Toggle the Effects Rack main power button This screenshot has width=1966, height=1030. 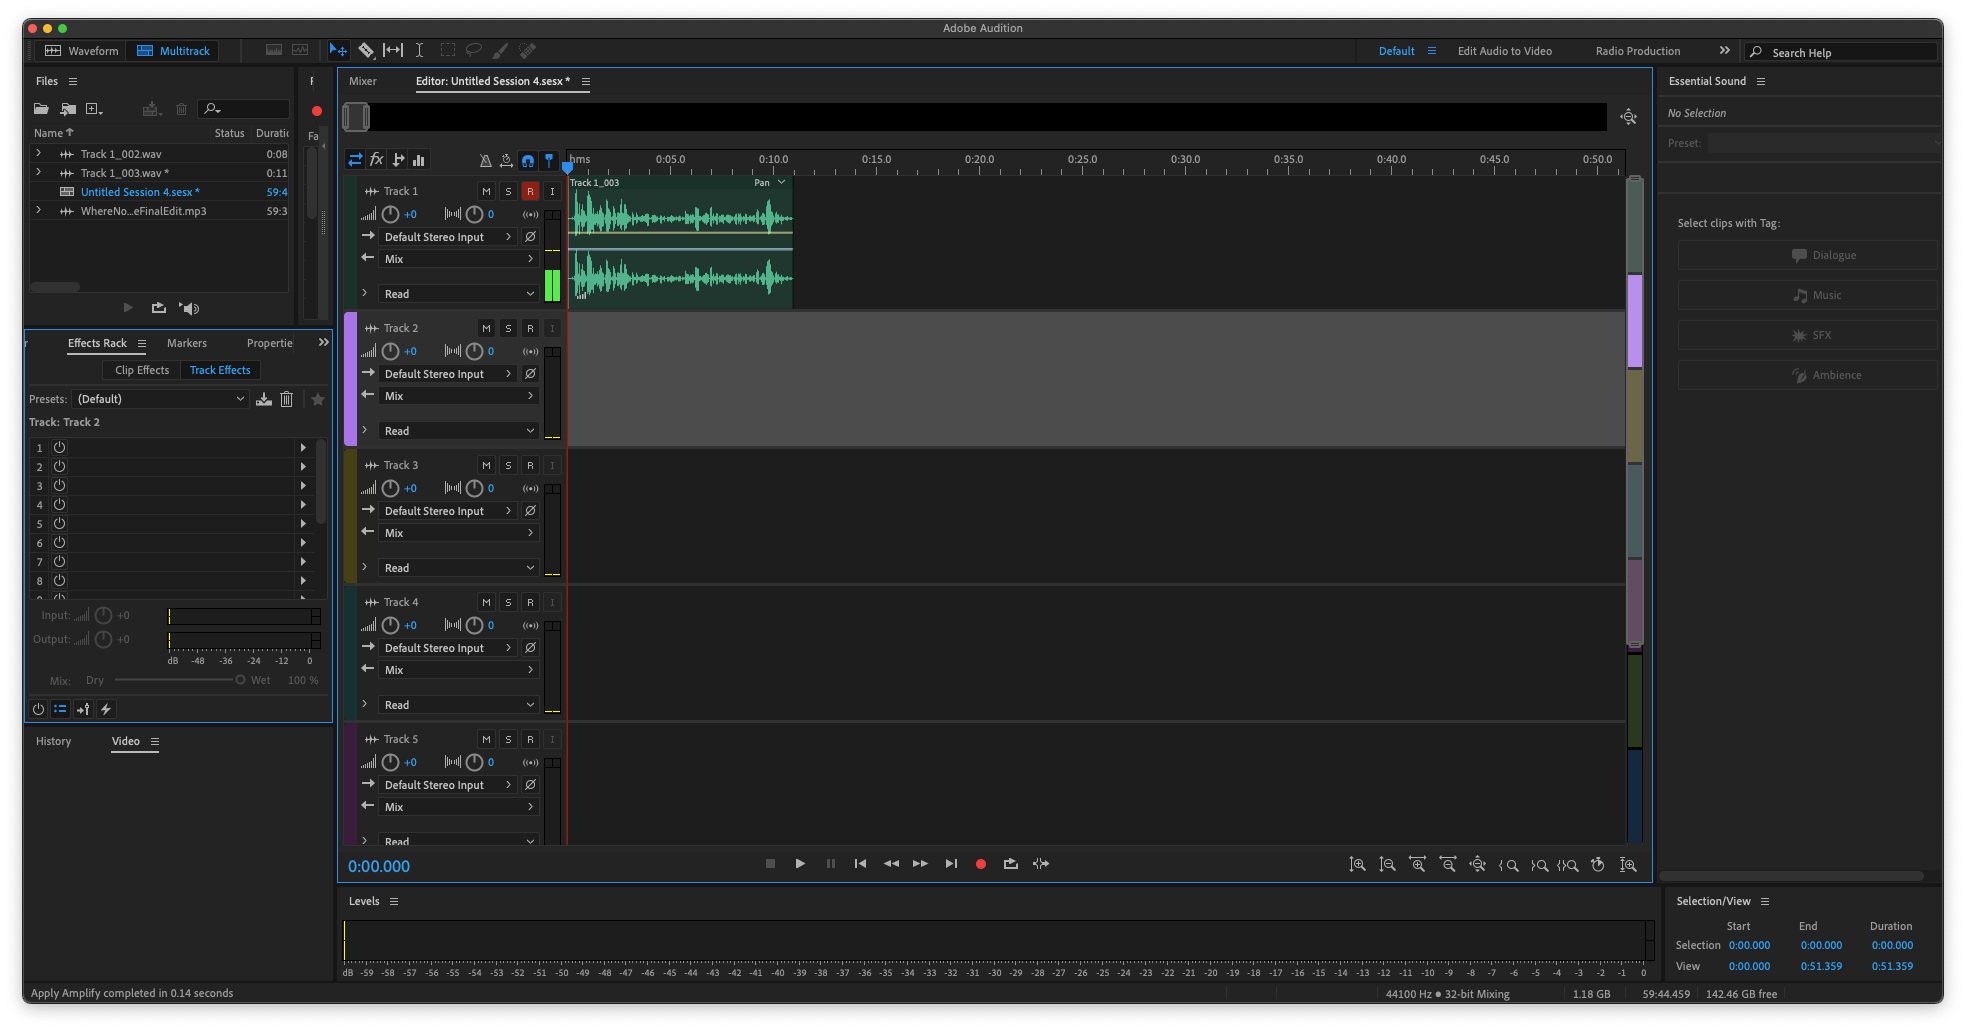pyautogui.click(x=38, y=709)
